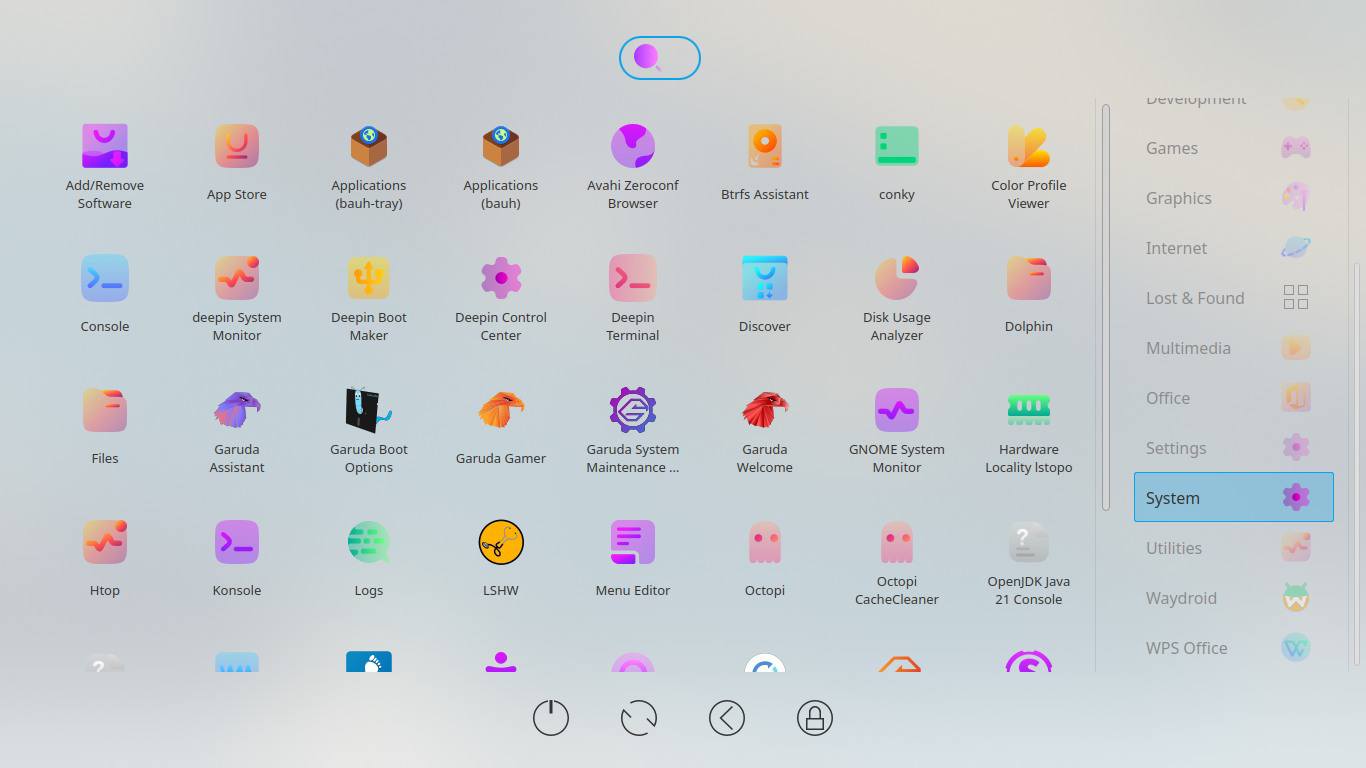Launch Htop
The height and width of the screenshot is (768, 1366).
coord(105,561)
